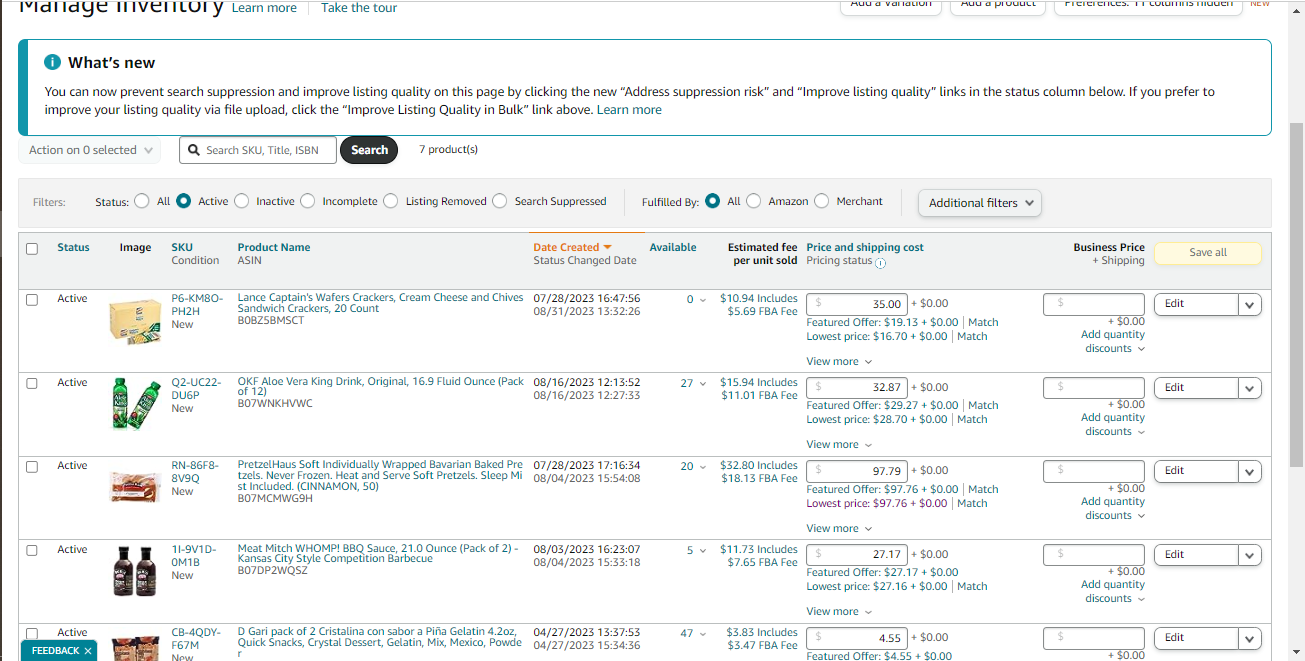The width and height of the screenshot is (1305, 661).
Task: Click Edit for the Meat Mitch listing
Action: pyautogui.click(x=1196, y=555)
